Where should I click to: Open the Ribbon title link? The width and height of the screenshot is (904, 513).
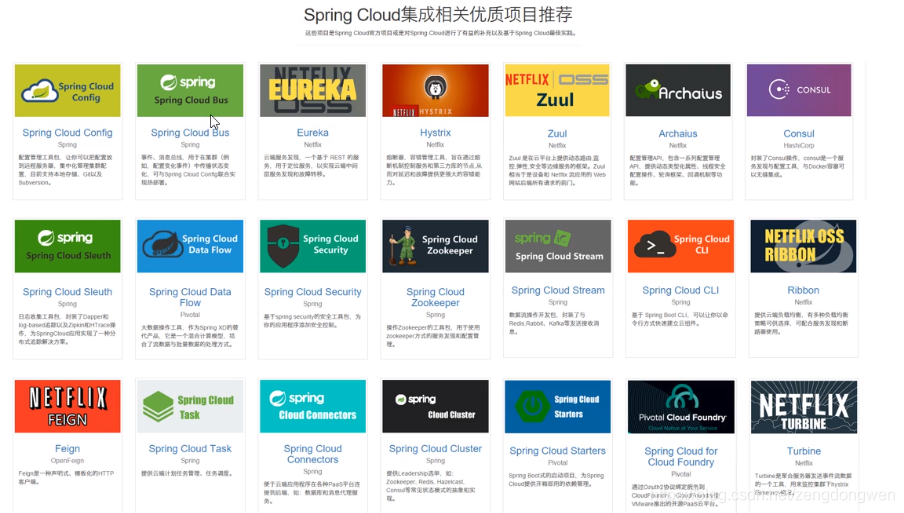pyautogui.click(x=803, y=290)
